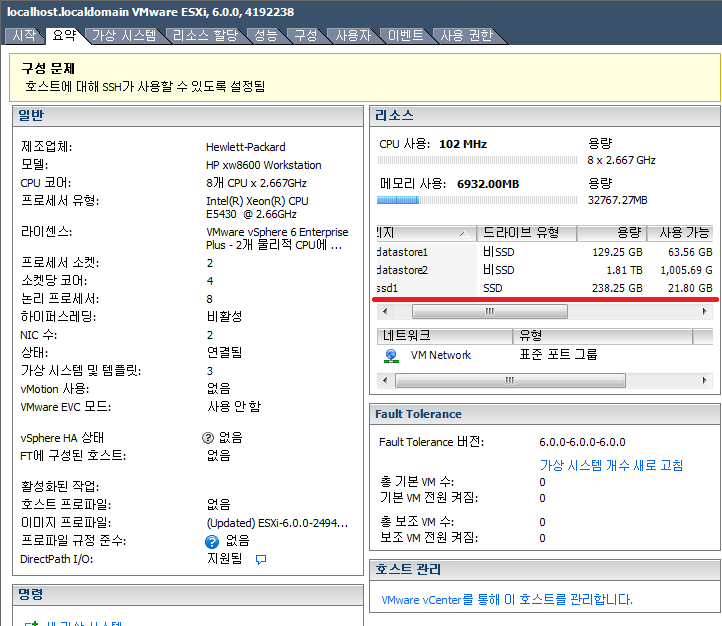Open the 리소스 할당 tab
This screenshot has height=626, width=722.
(205, 35)
